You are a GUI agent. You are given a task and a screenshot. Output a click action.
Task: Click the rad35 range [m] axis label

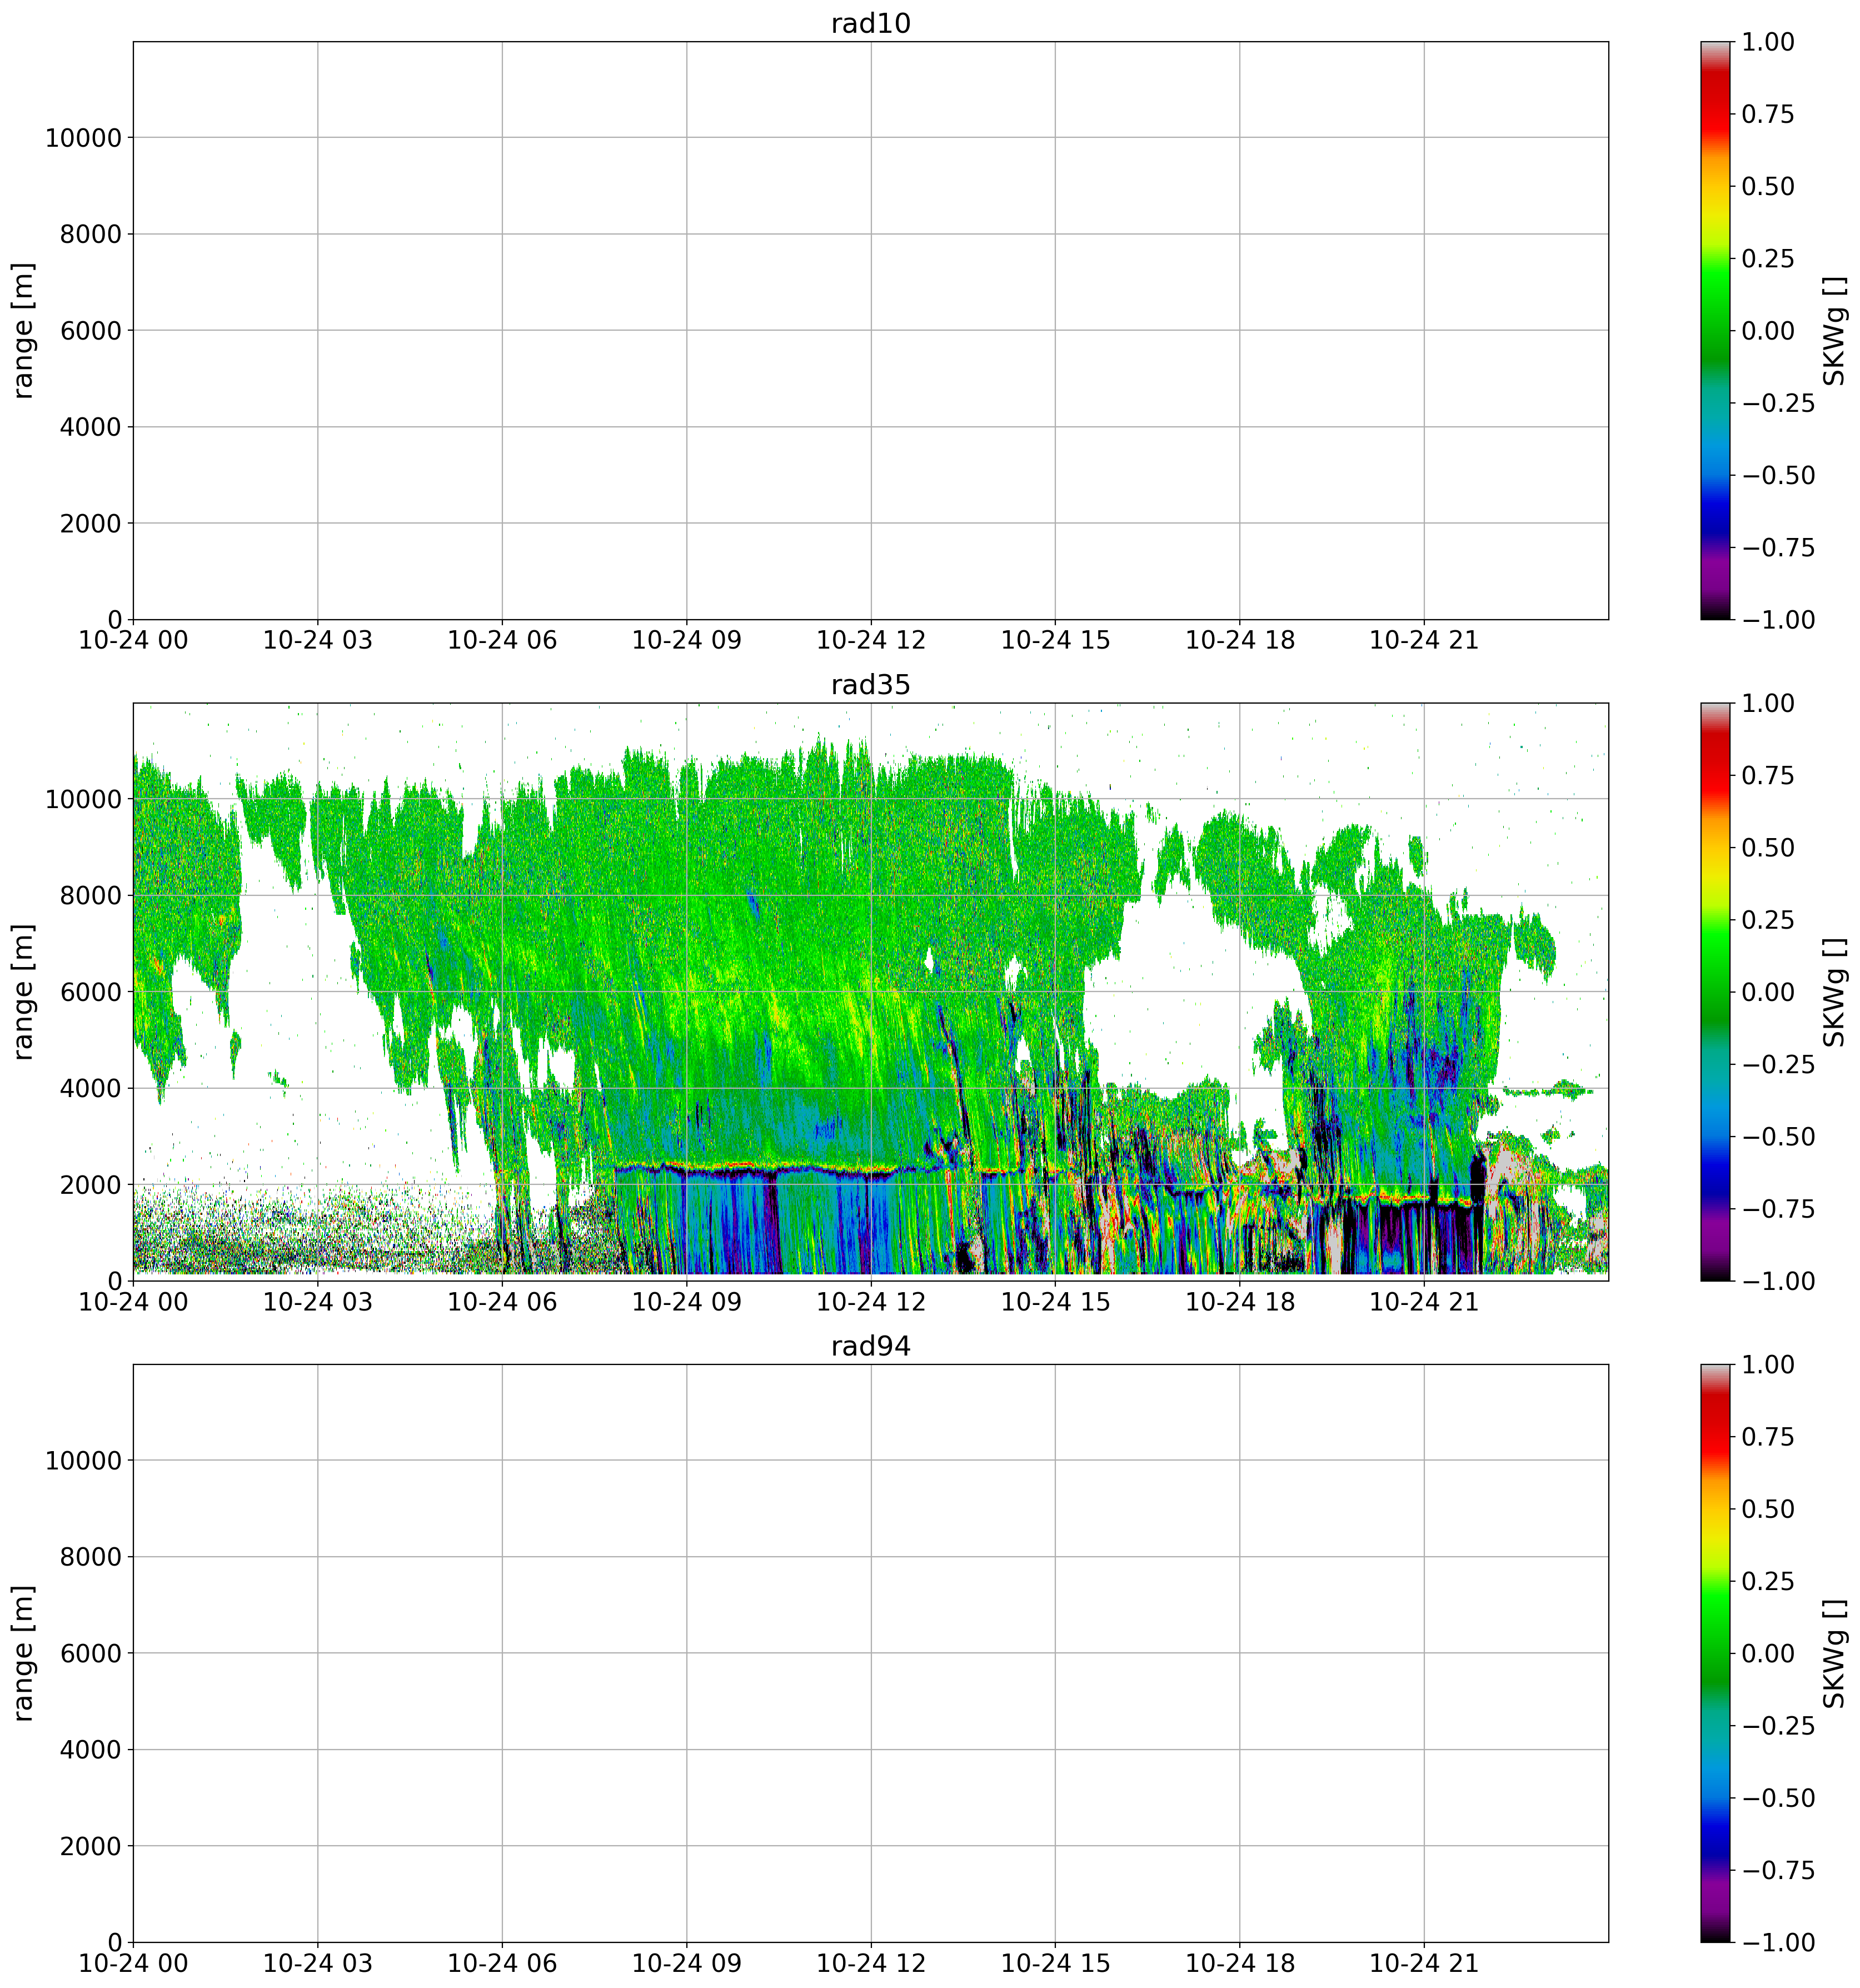coord(24,991)
